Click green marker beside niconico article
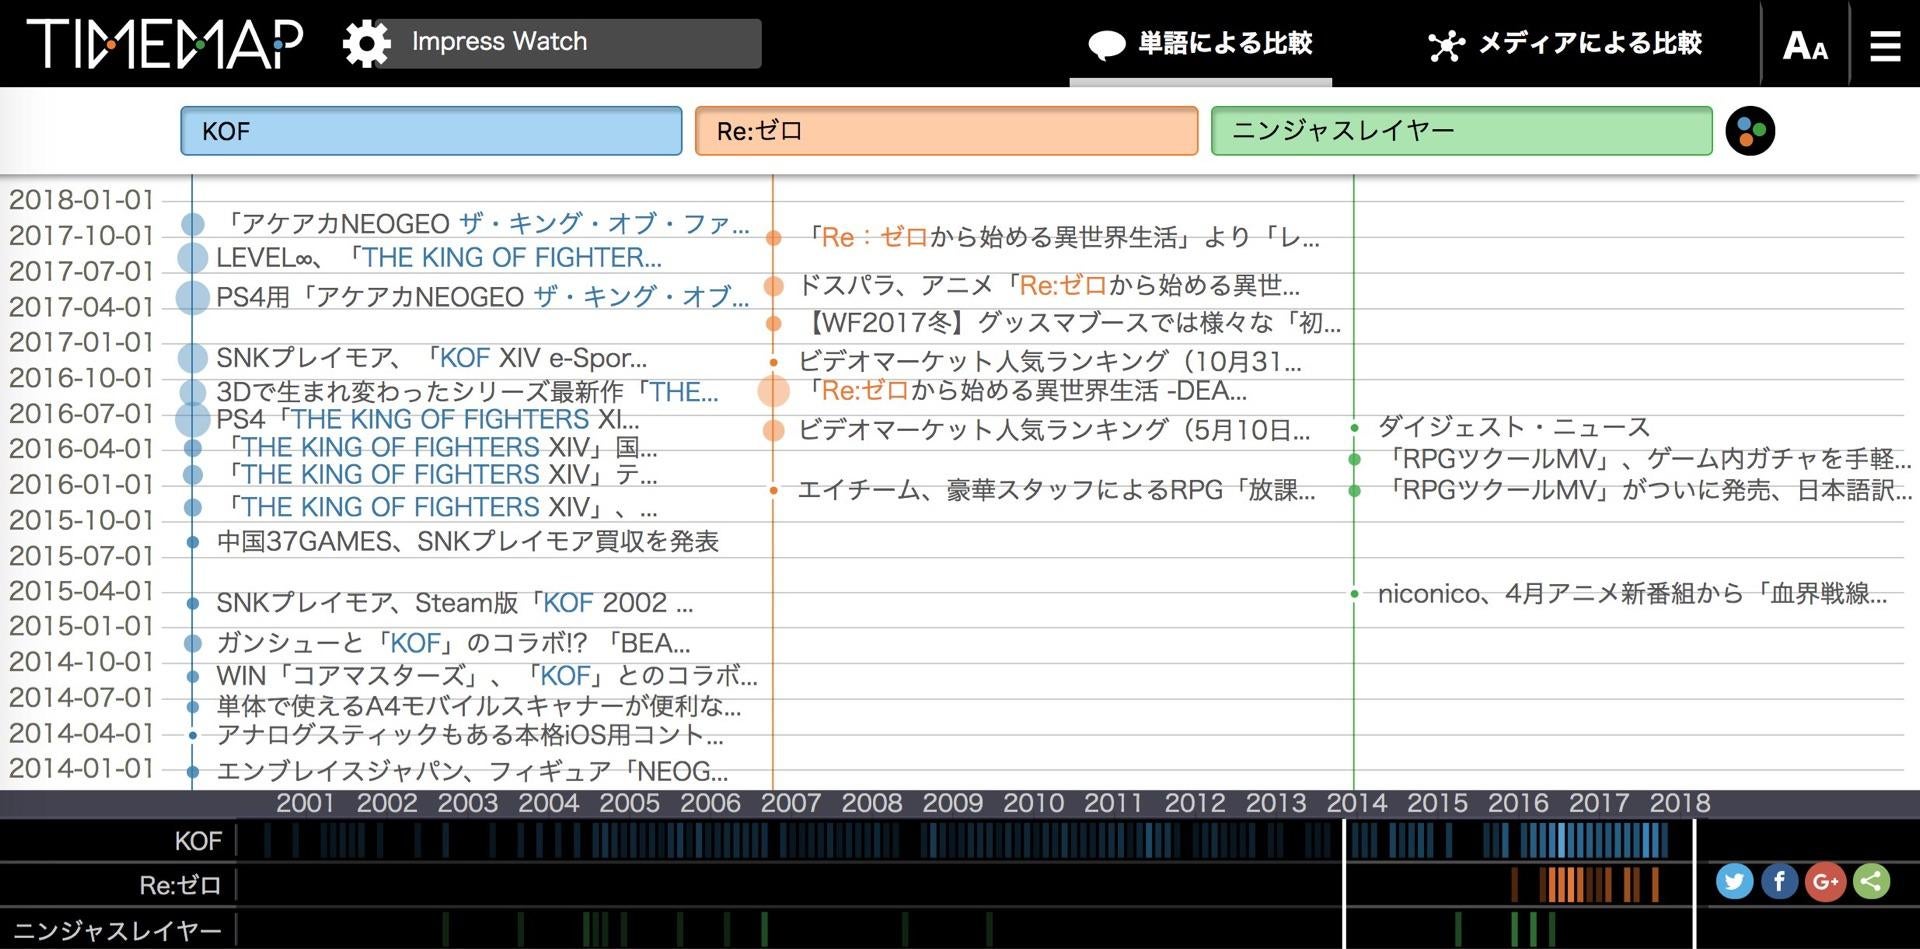The image size is (1920, 949). click(1354, 594)
